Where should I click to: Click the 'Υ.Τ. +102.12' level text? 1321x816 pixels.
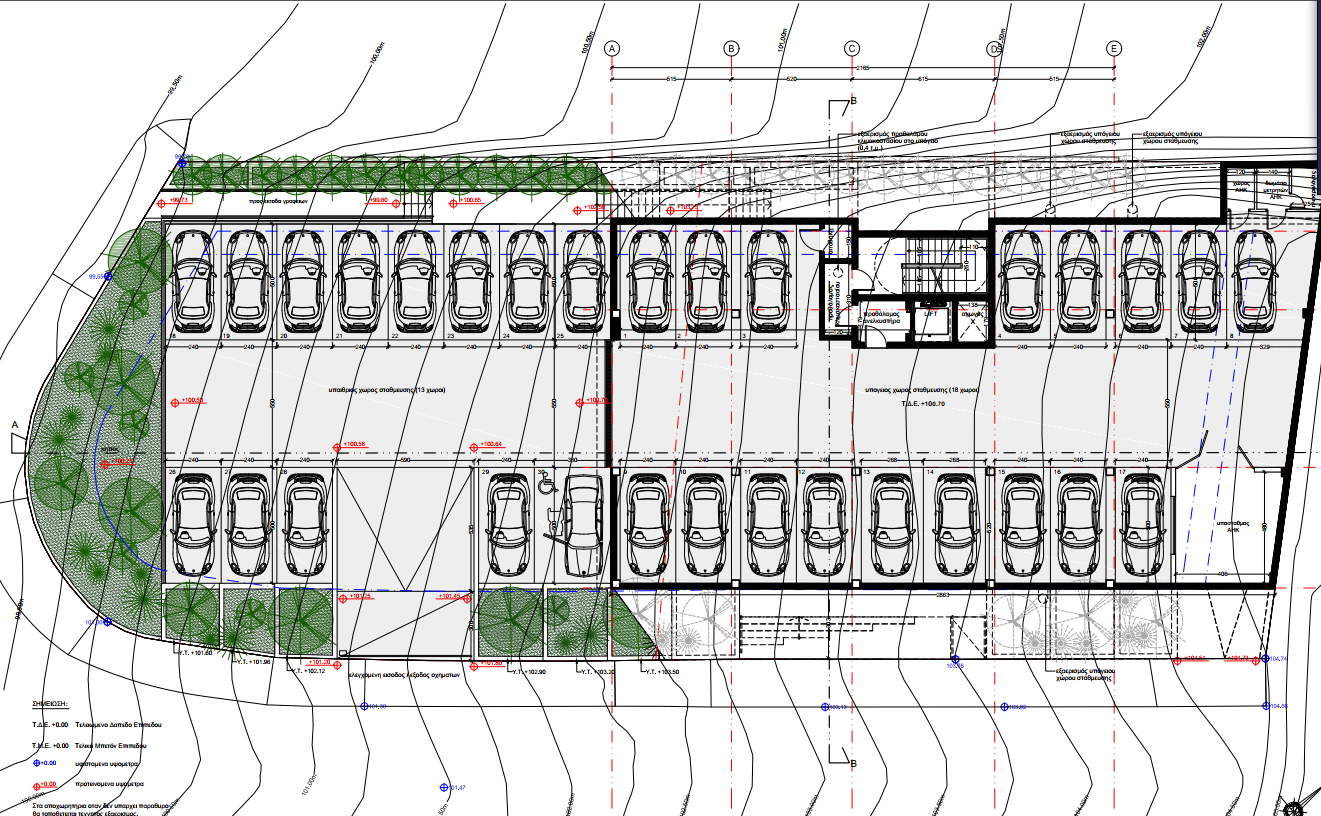(307, 671)
